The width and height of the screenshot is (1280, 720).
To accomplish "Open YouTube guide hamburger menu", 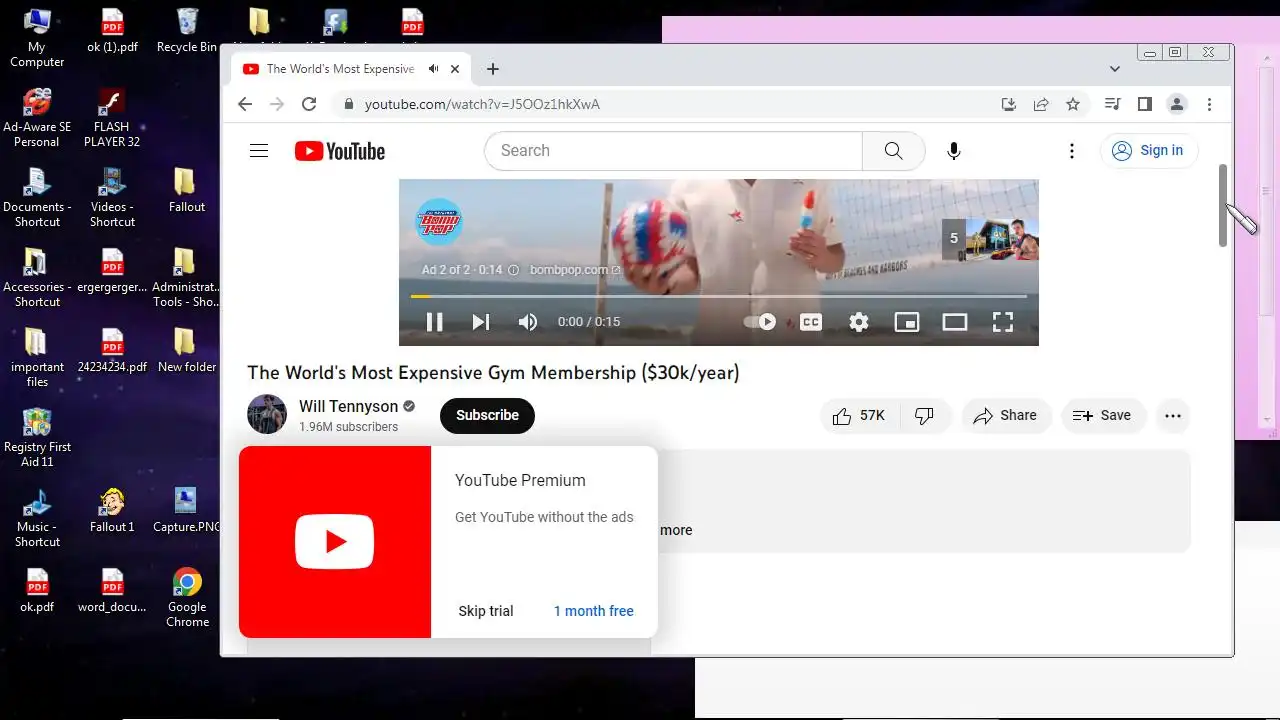I will click(259, 151).
